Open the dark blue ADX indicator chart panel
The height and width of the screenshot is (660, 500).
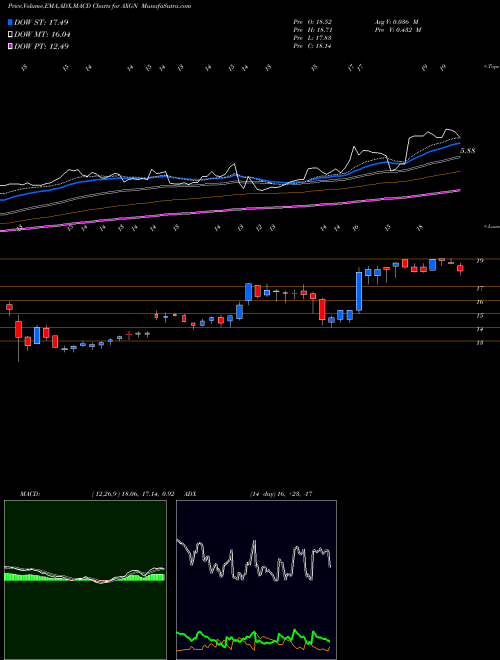click(x=256, y=580)
